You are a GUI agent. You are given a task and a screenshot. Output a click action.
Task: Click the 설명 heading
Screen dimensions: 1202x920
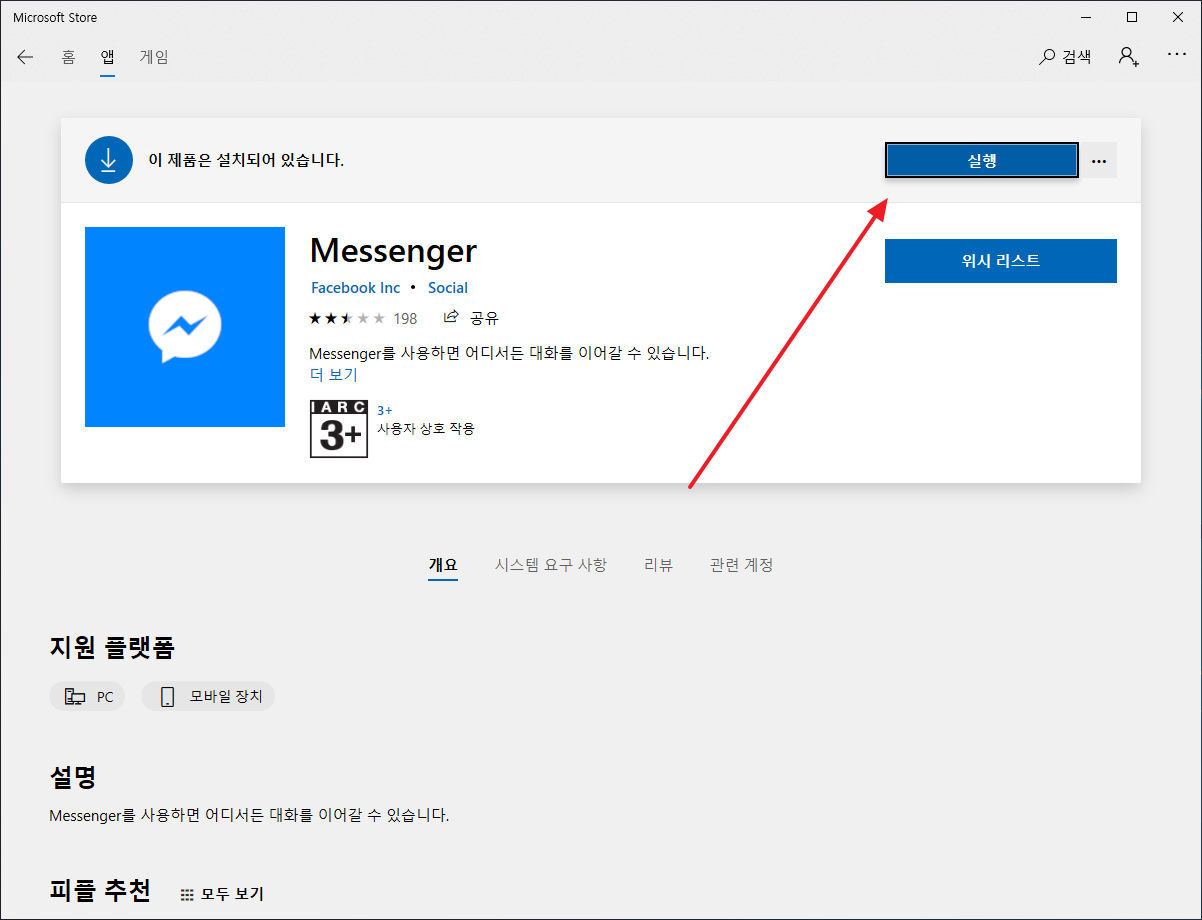tap(73, 777)
